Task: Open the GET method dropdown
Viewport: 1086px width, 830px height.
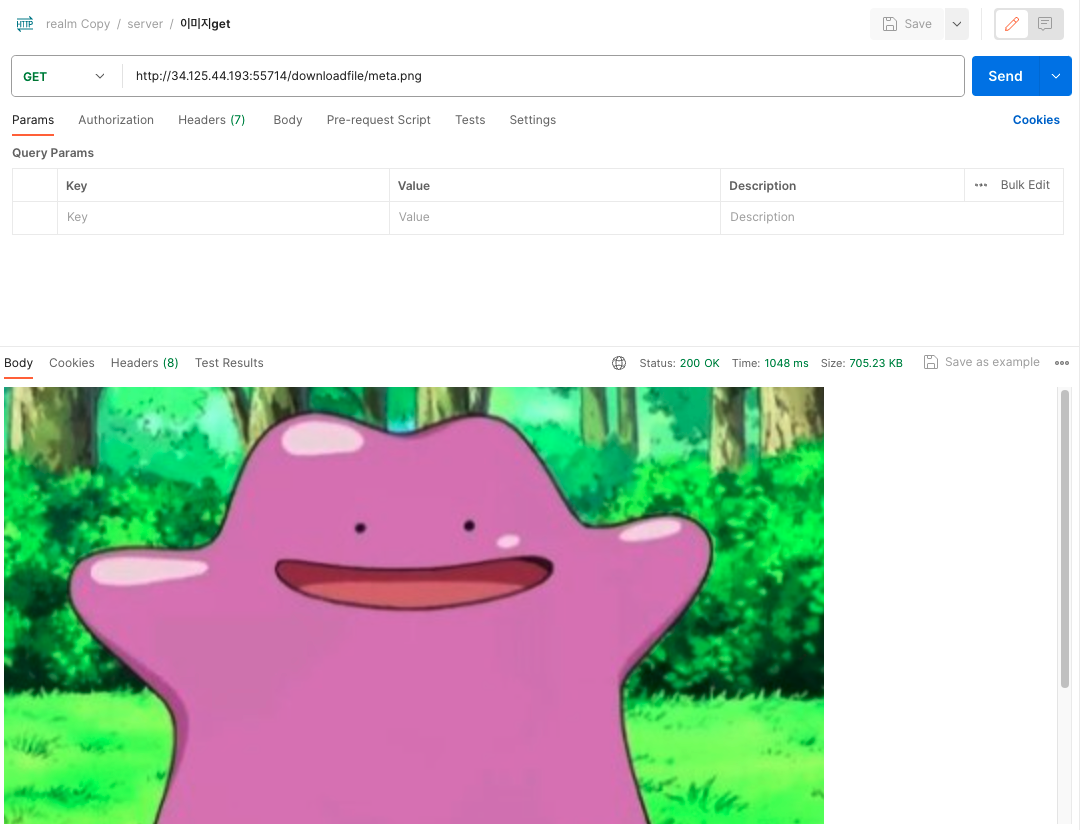Action: [x=64, y=76]
